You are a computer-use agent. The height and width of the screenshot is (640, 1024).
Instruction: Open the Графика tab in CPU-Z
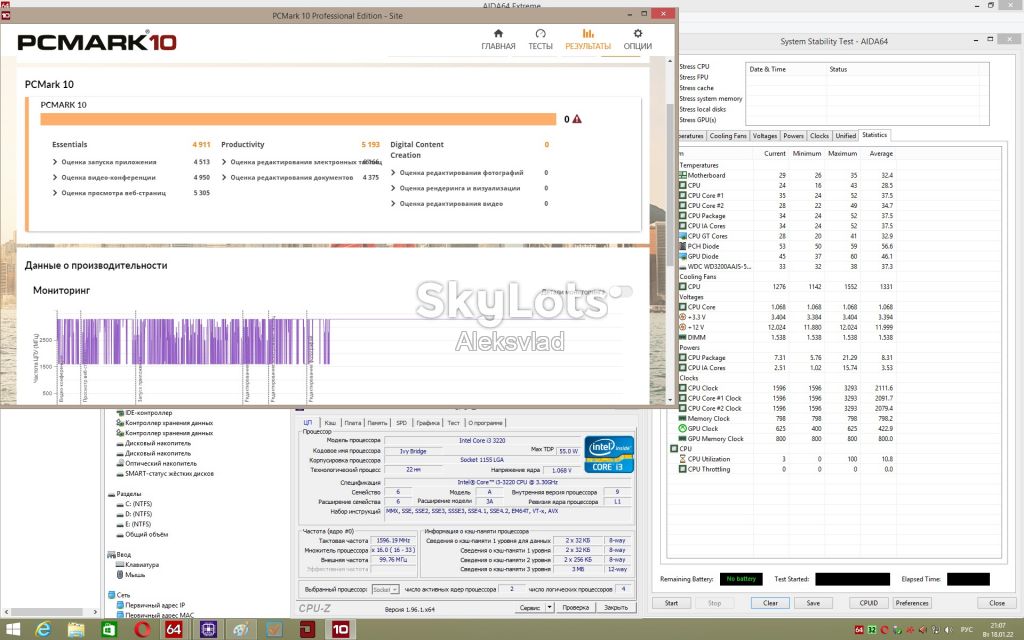click(x=428, y=423)
